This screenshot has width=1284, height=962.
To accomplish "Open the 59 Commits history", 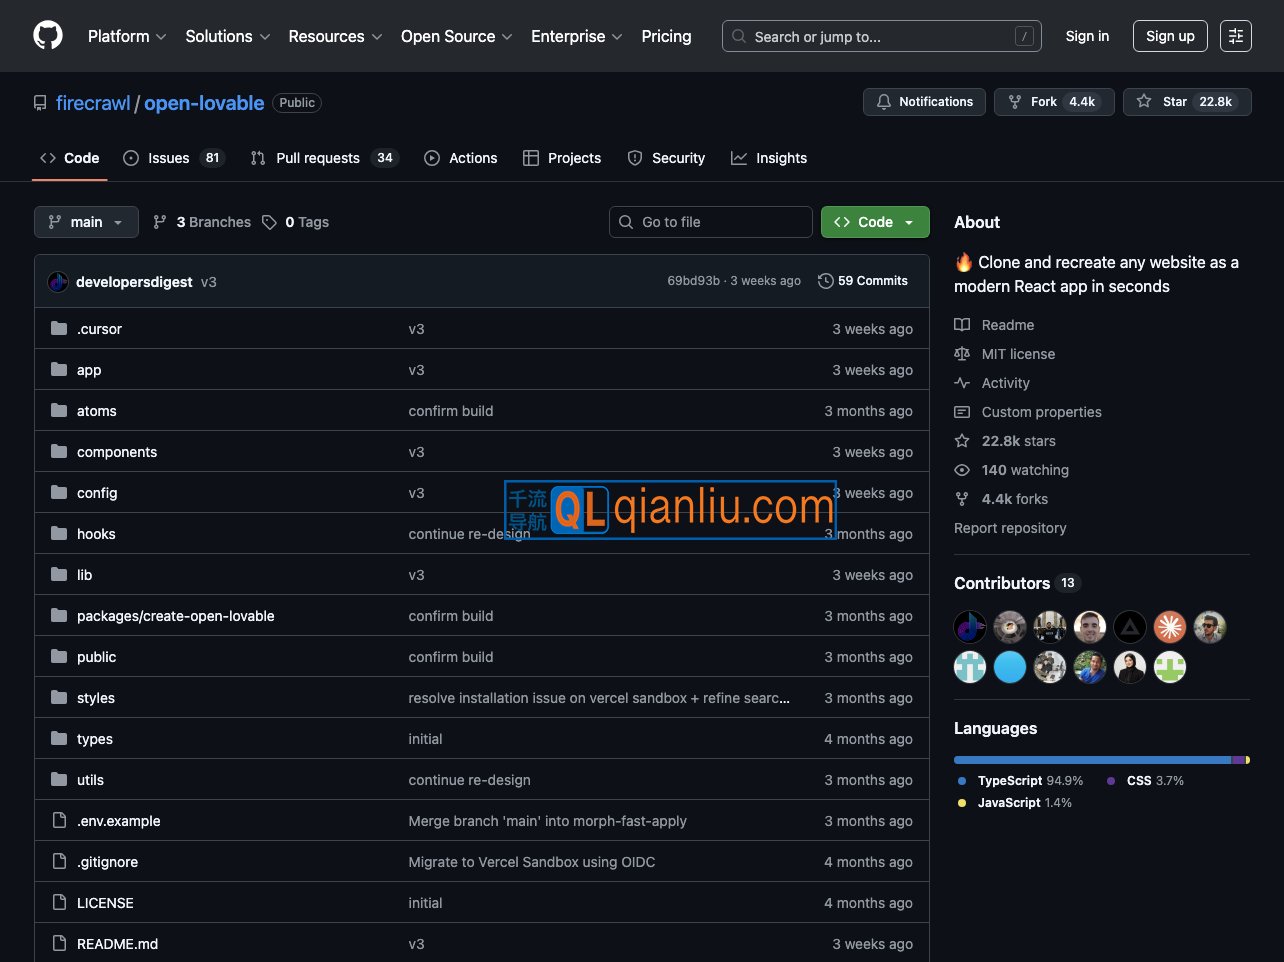I will pos(863,281).
